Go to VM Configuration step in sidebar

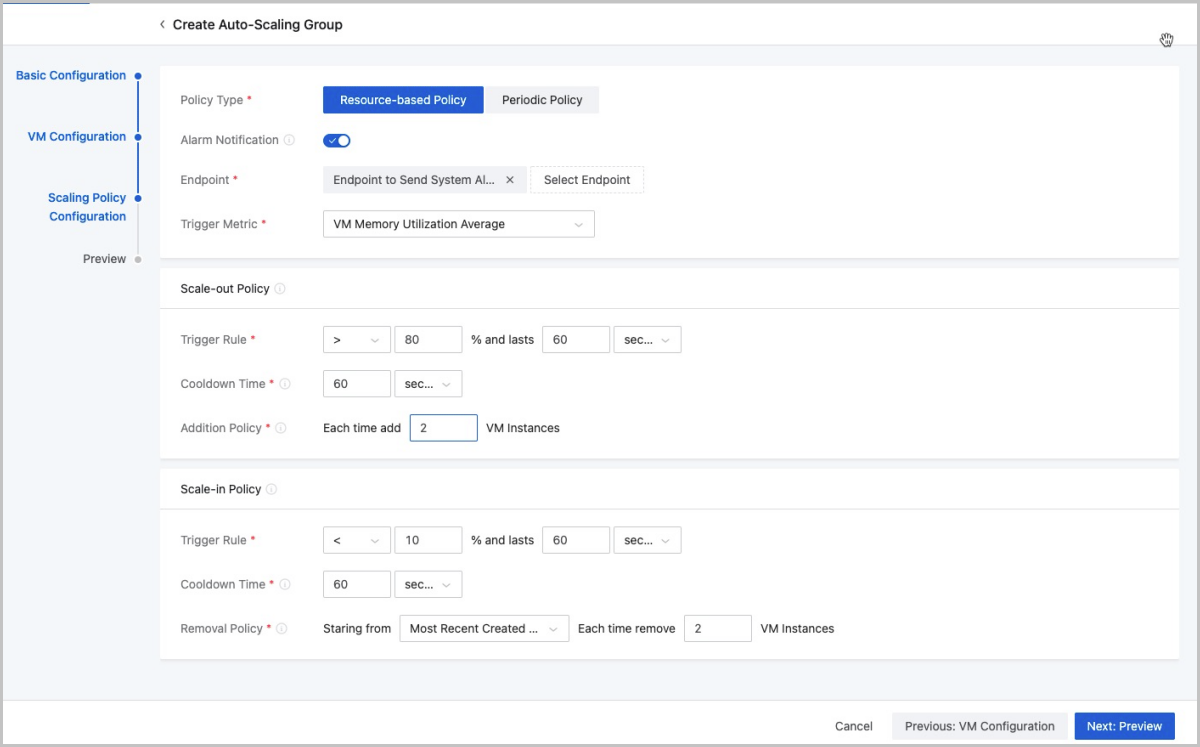click(77, 137)
